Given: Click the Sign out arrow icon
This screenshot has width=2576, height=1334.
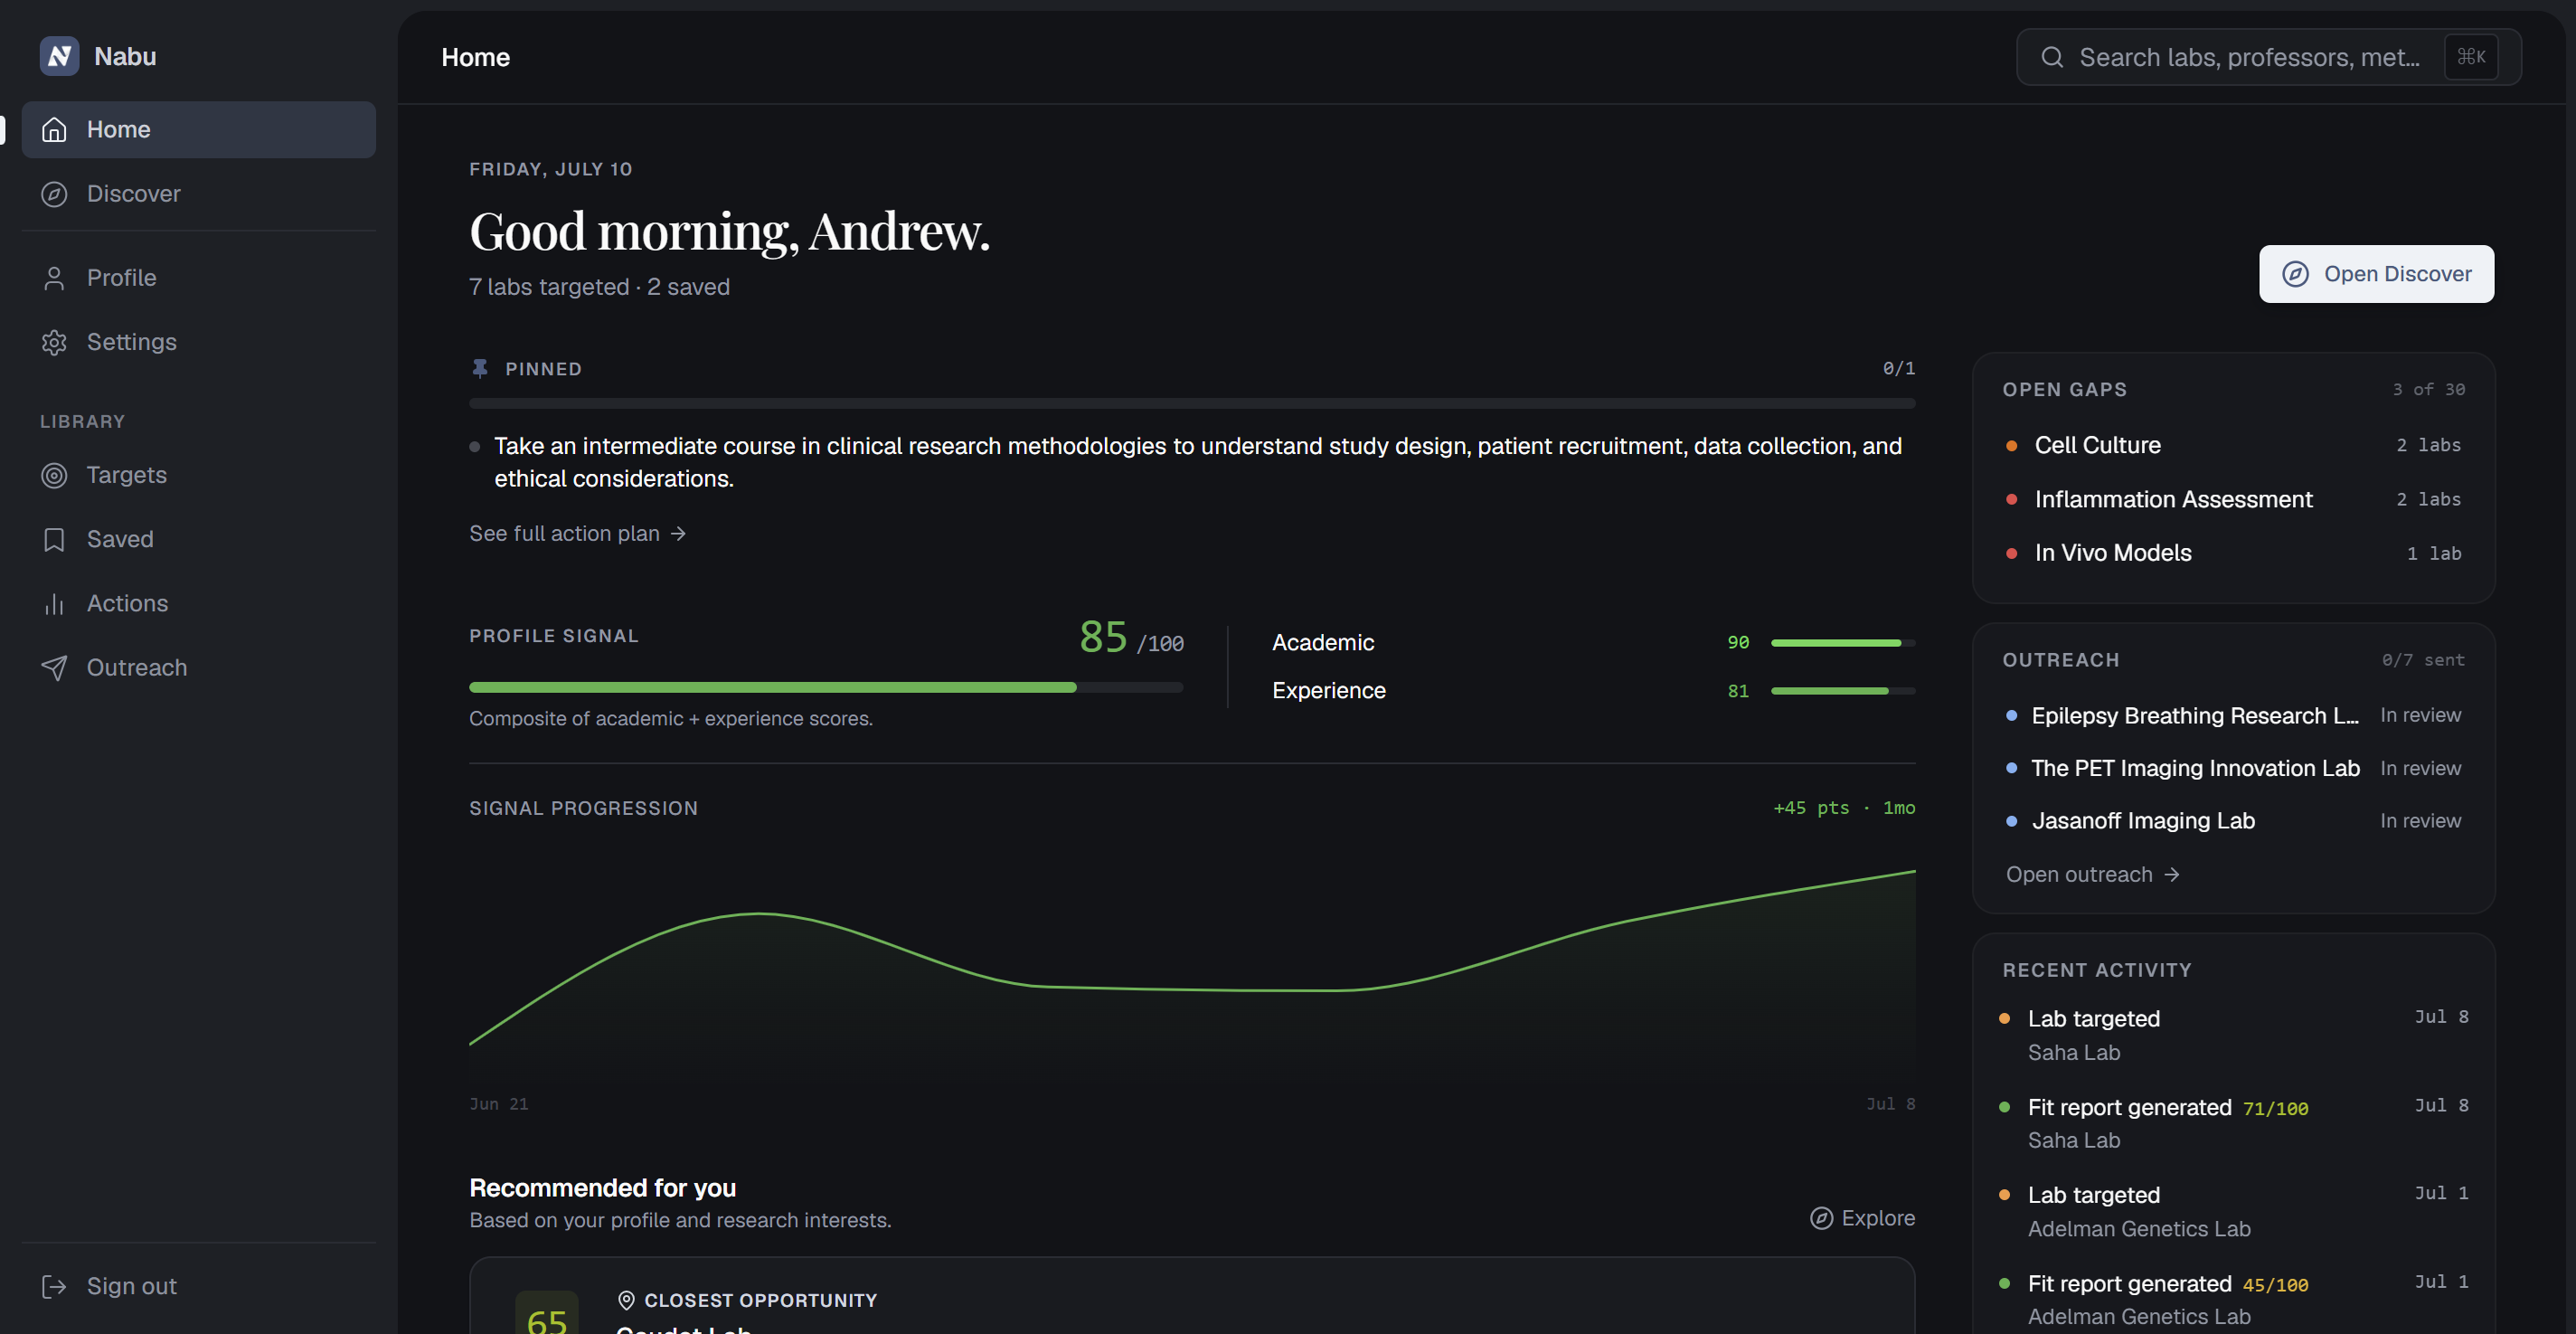Looking at the screenshot, I should point(54,1286).
